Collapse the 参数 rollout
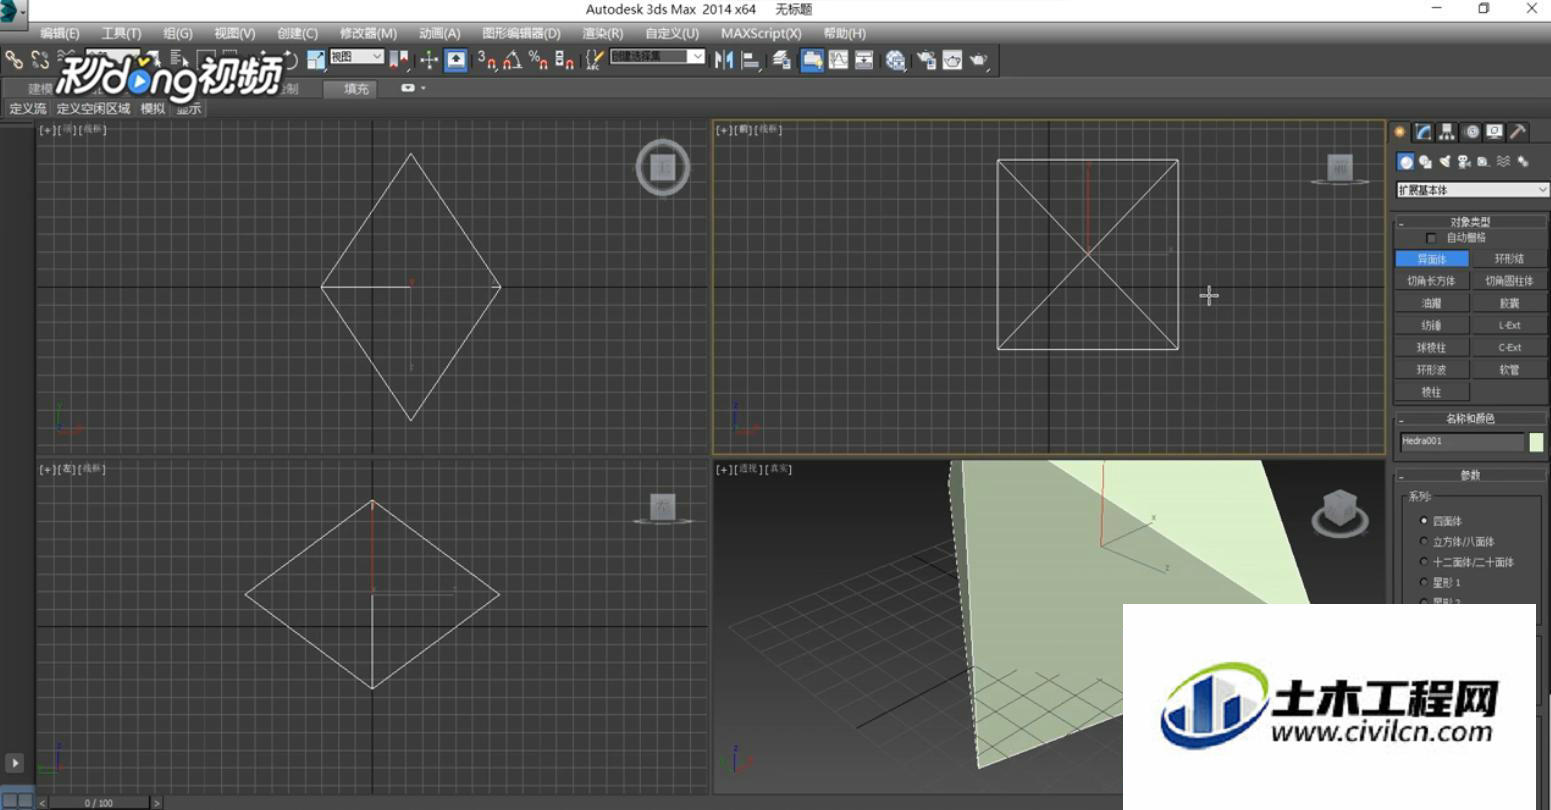1551x810 pixels. pyautogui.click(x=1470, y=476)
